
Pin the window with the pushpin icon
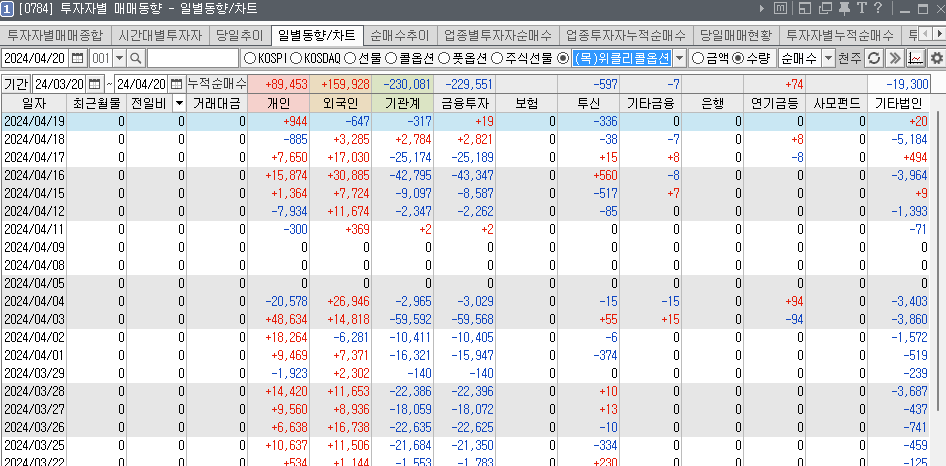[845, 10]
